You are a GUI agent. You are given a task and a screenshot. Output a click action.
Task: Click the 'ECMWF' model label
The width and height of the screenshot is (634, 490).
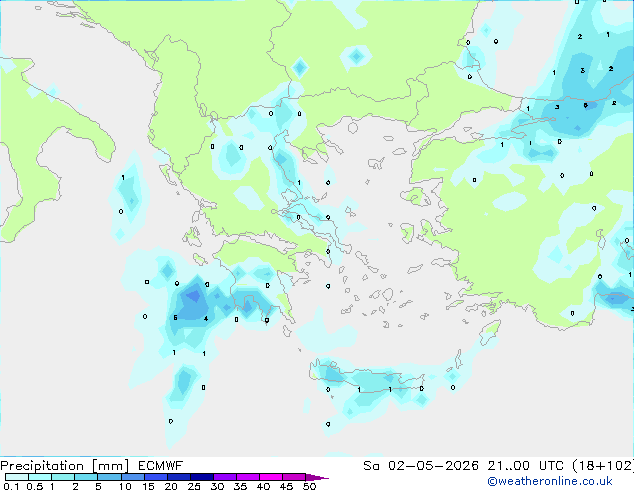pyautogui.click(x=161, y=465)
